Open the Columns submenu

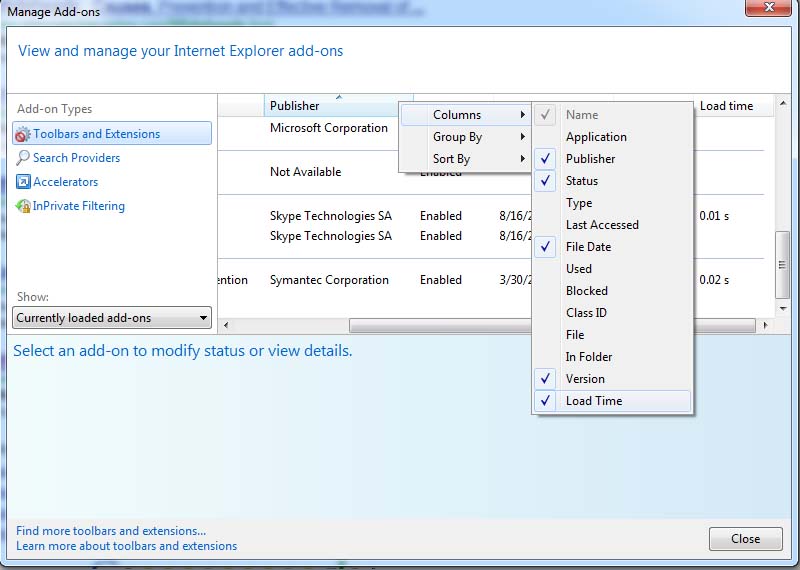coord(465,115)
